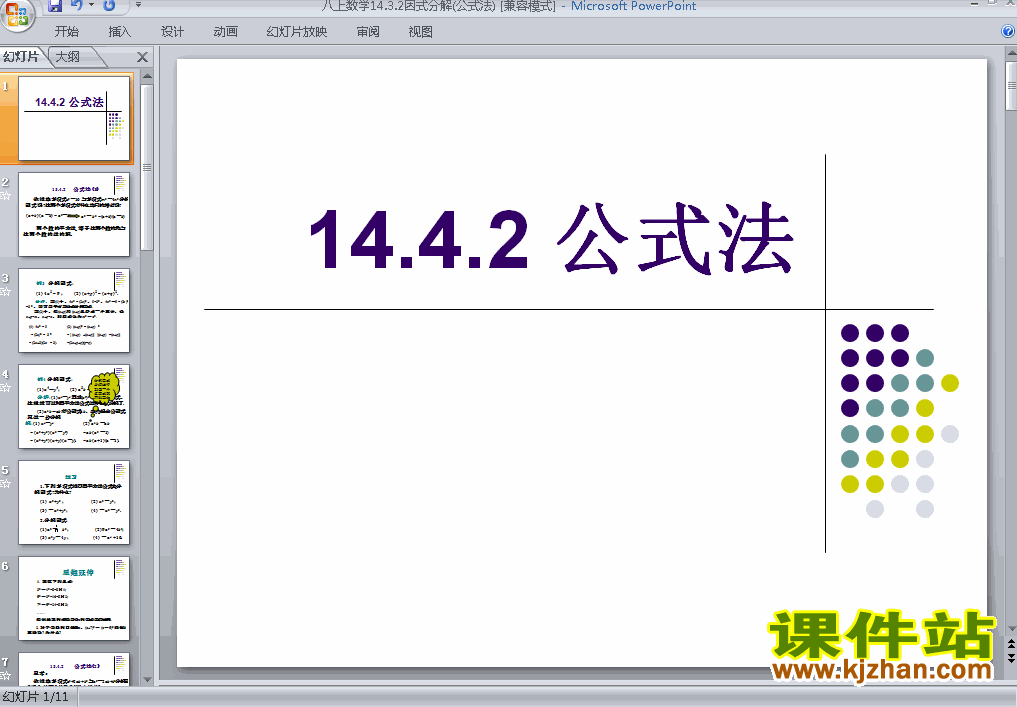Save the presentation from the quick access toolbar
This screenshot has height=707, width=1017.
click(x=56, y=6)
